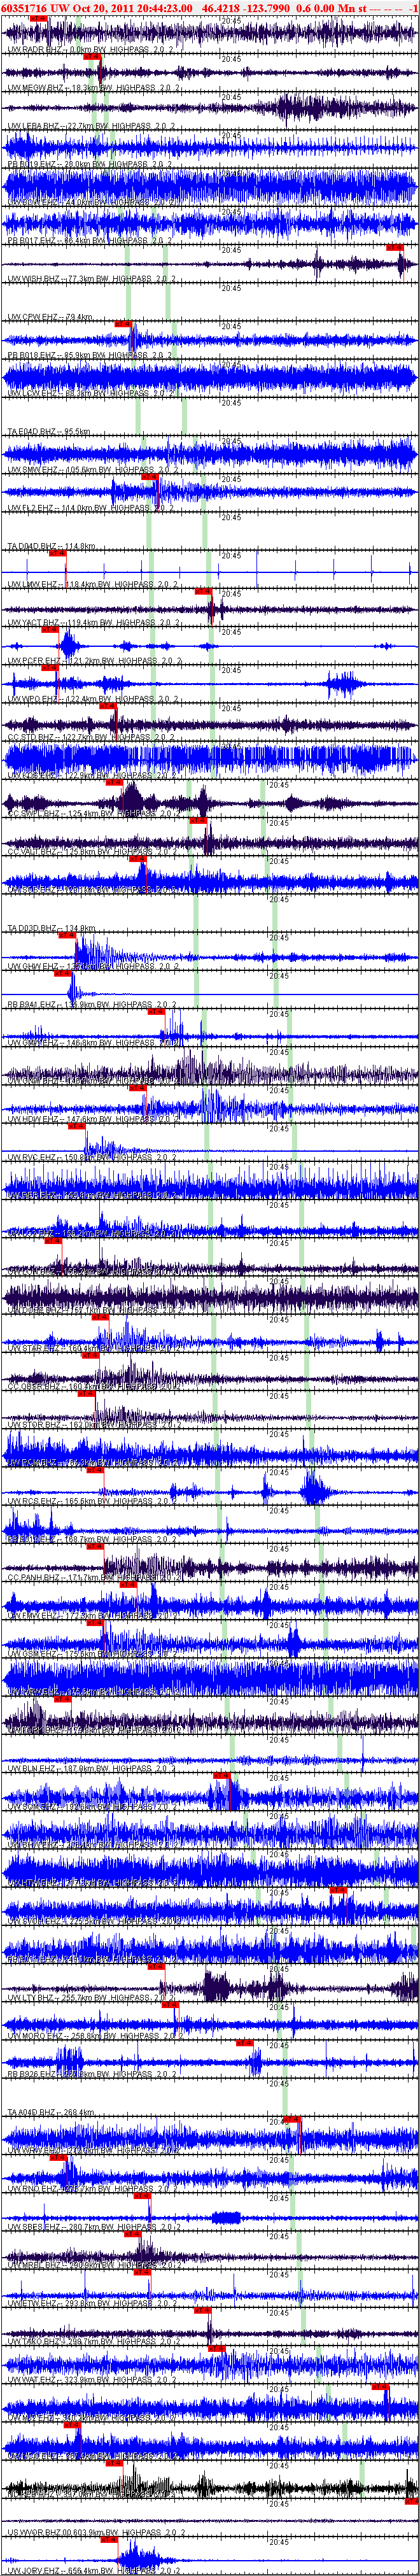
Task: Click the red pick marker on the YACT trace
Action: click(x=203, y=592)
